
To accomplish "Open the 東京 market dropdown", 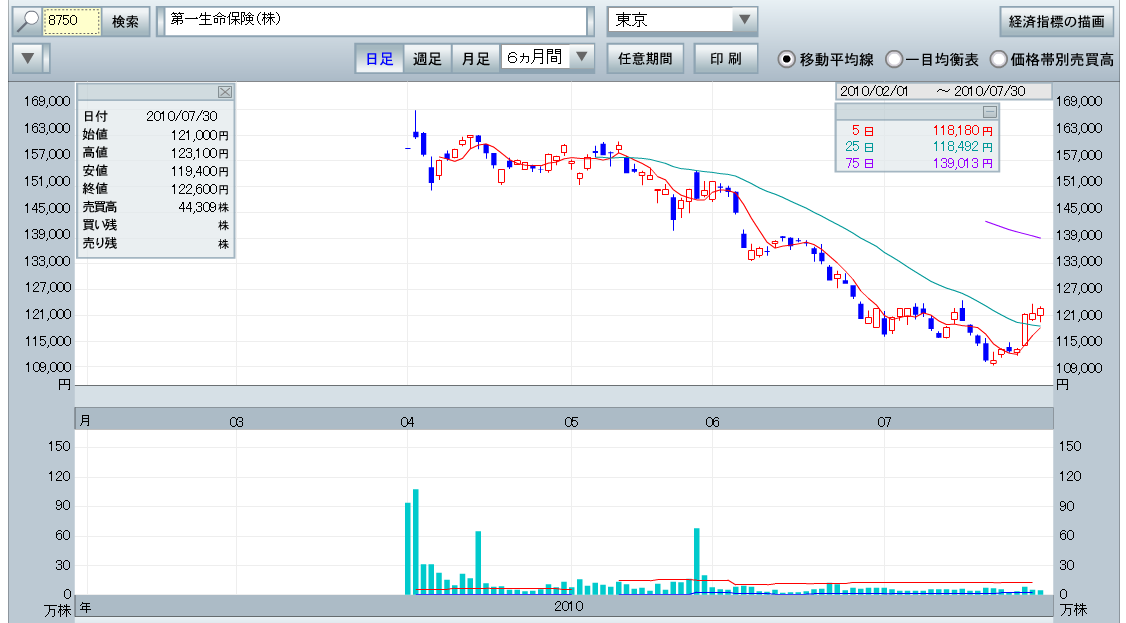I will [x=744, y=21].
